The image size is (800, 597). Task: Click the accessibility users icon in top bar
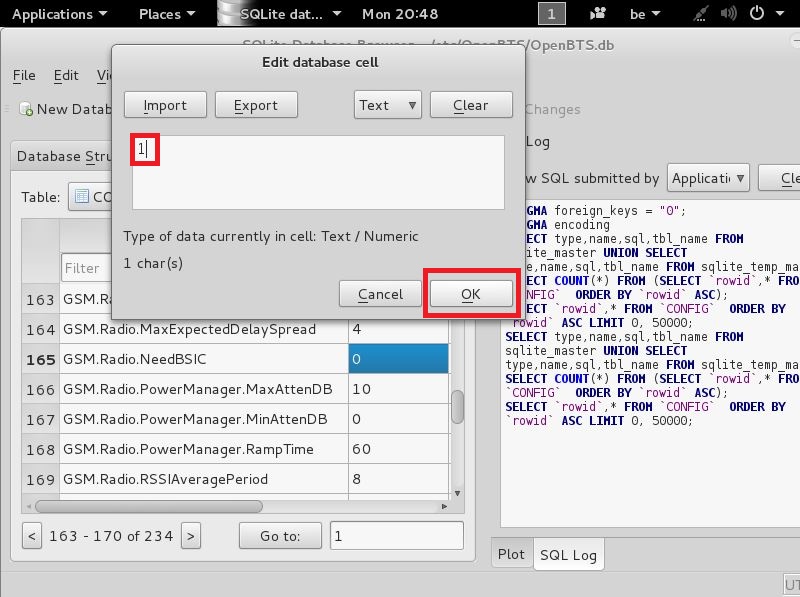(597, 14)
